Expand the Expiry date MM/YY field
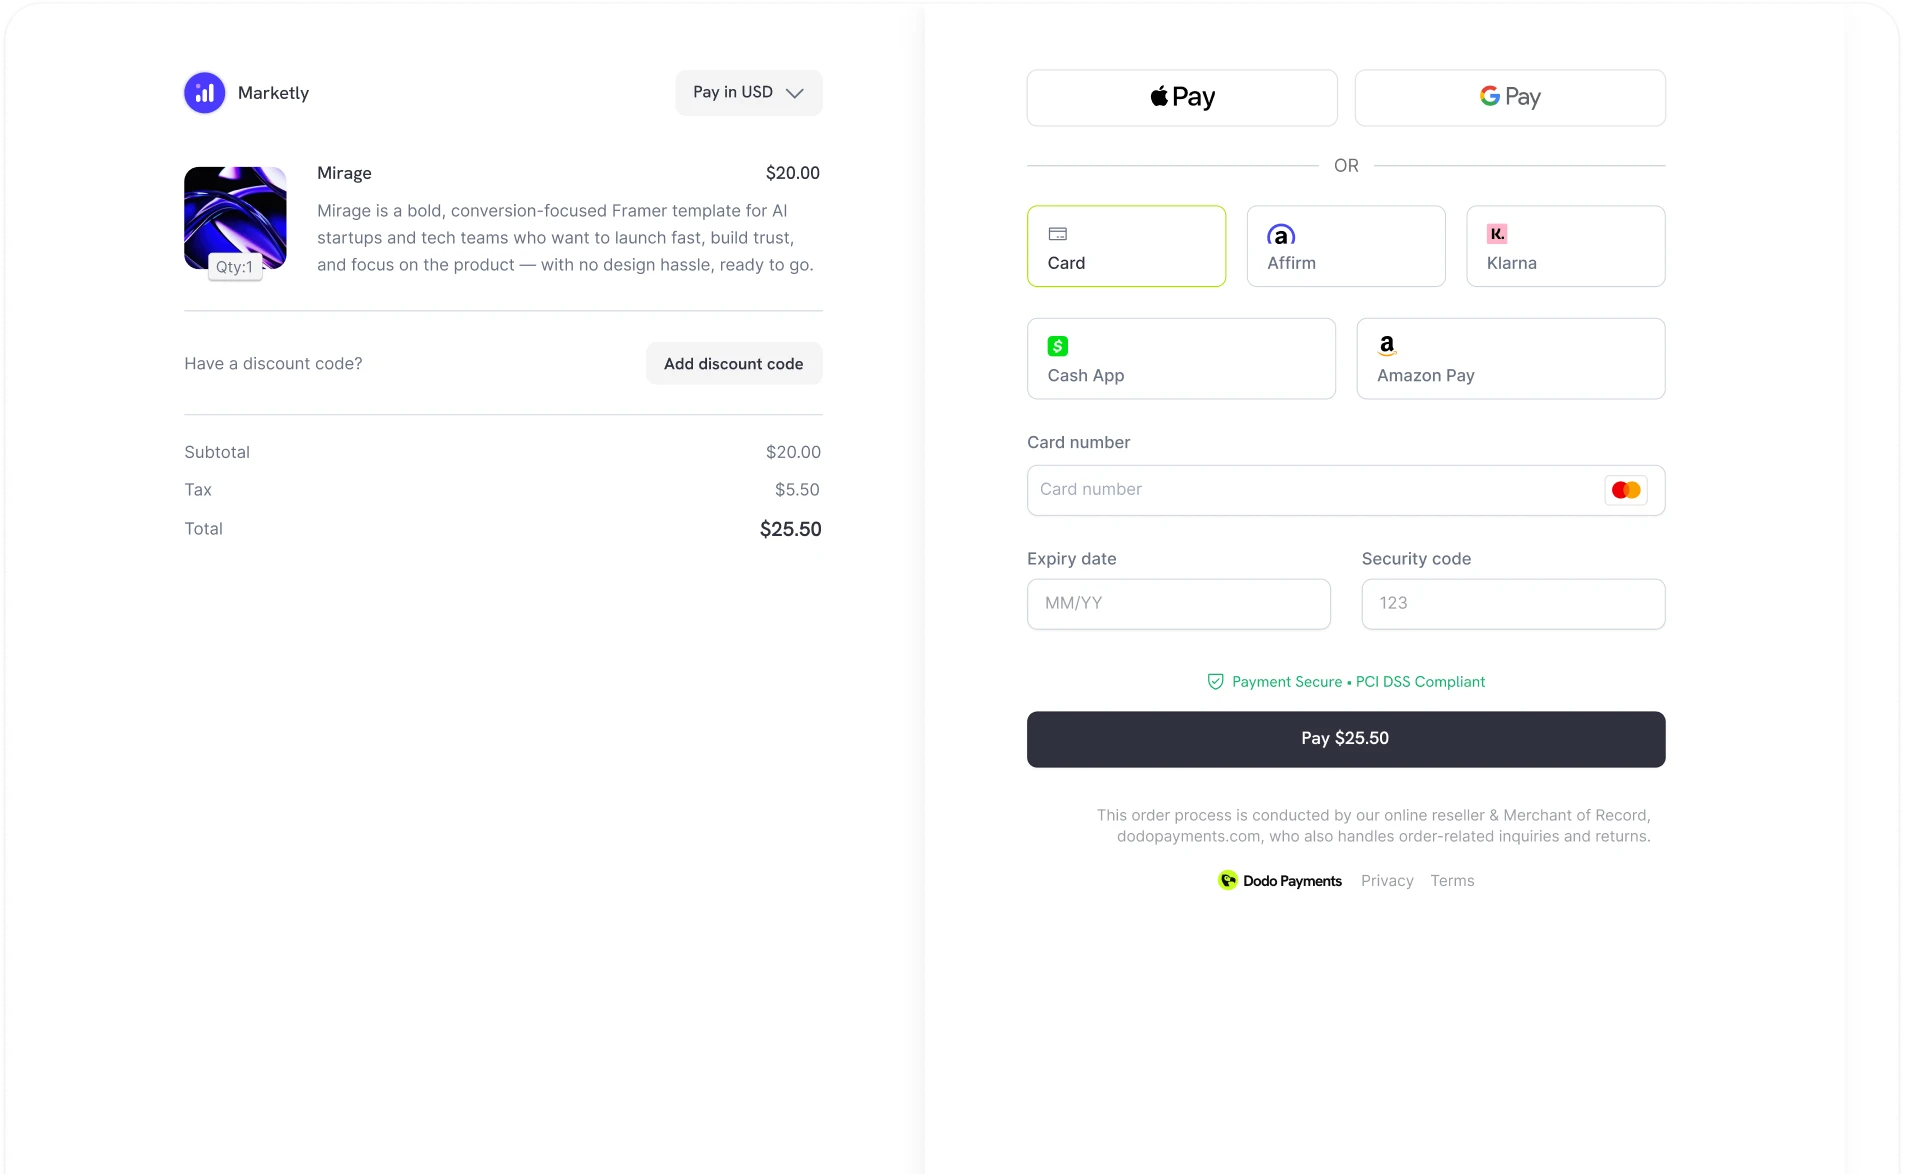 [1178, 603]
